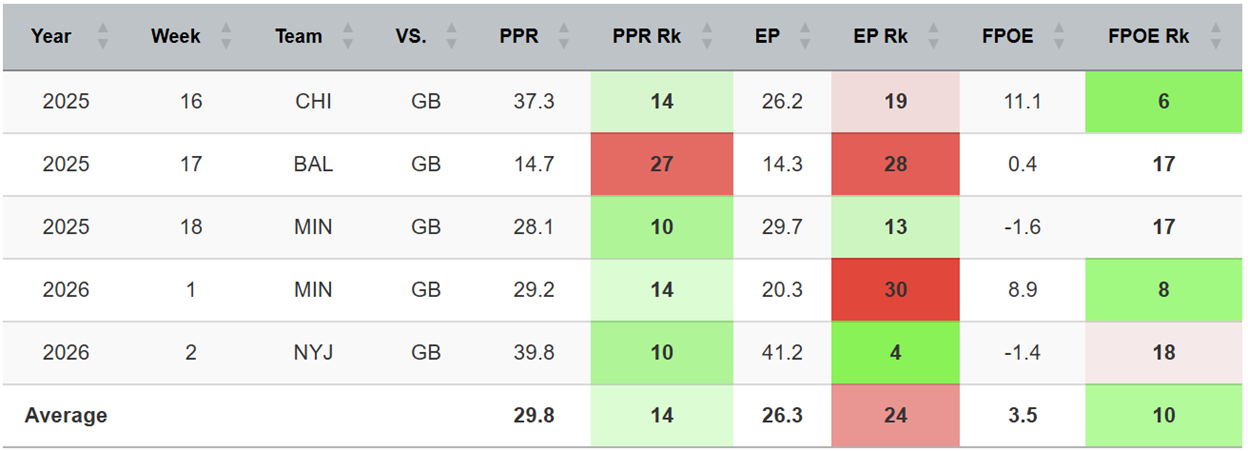Click the green FPOE Rk 6 cell
1248x451 pixels.
(1163, 102)
